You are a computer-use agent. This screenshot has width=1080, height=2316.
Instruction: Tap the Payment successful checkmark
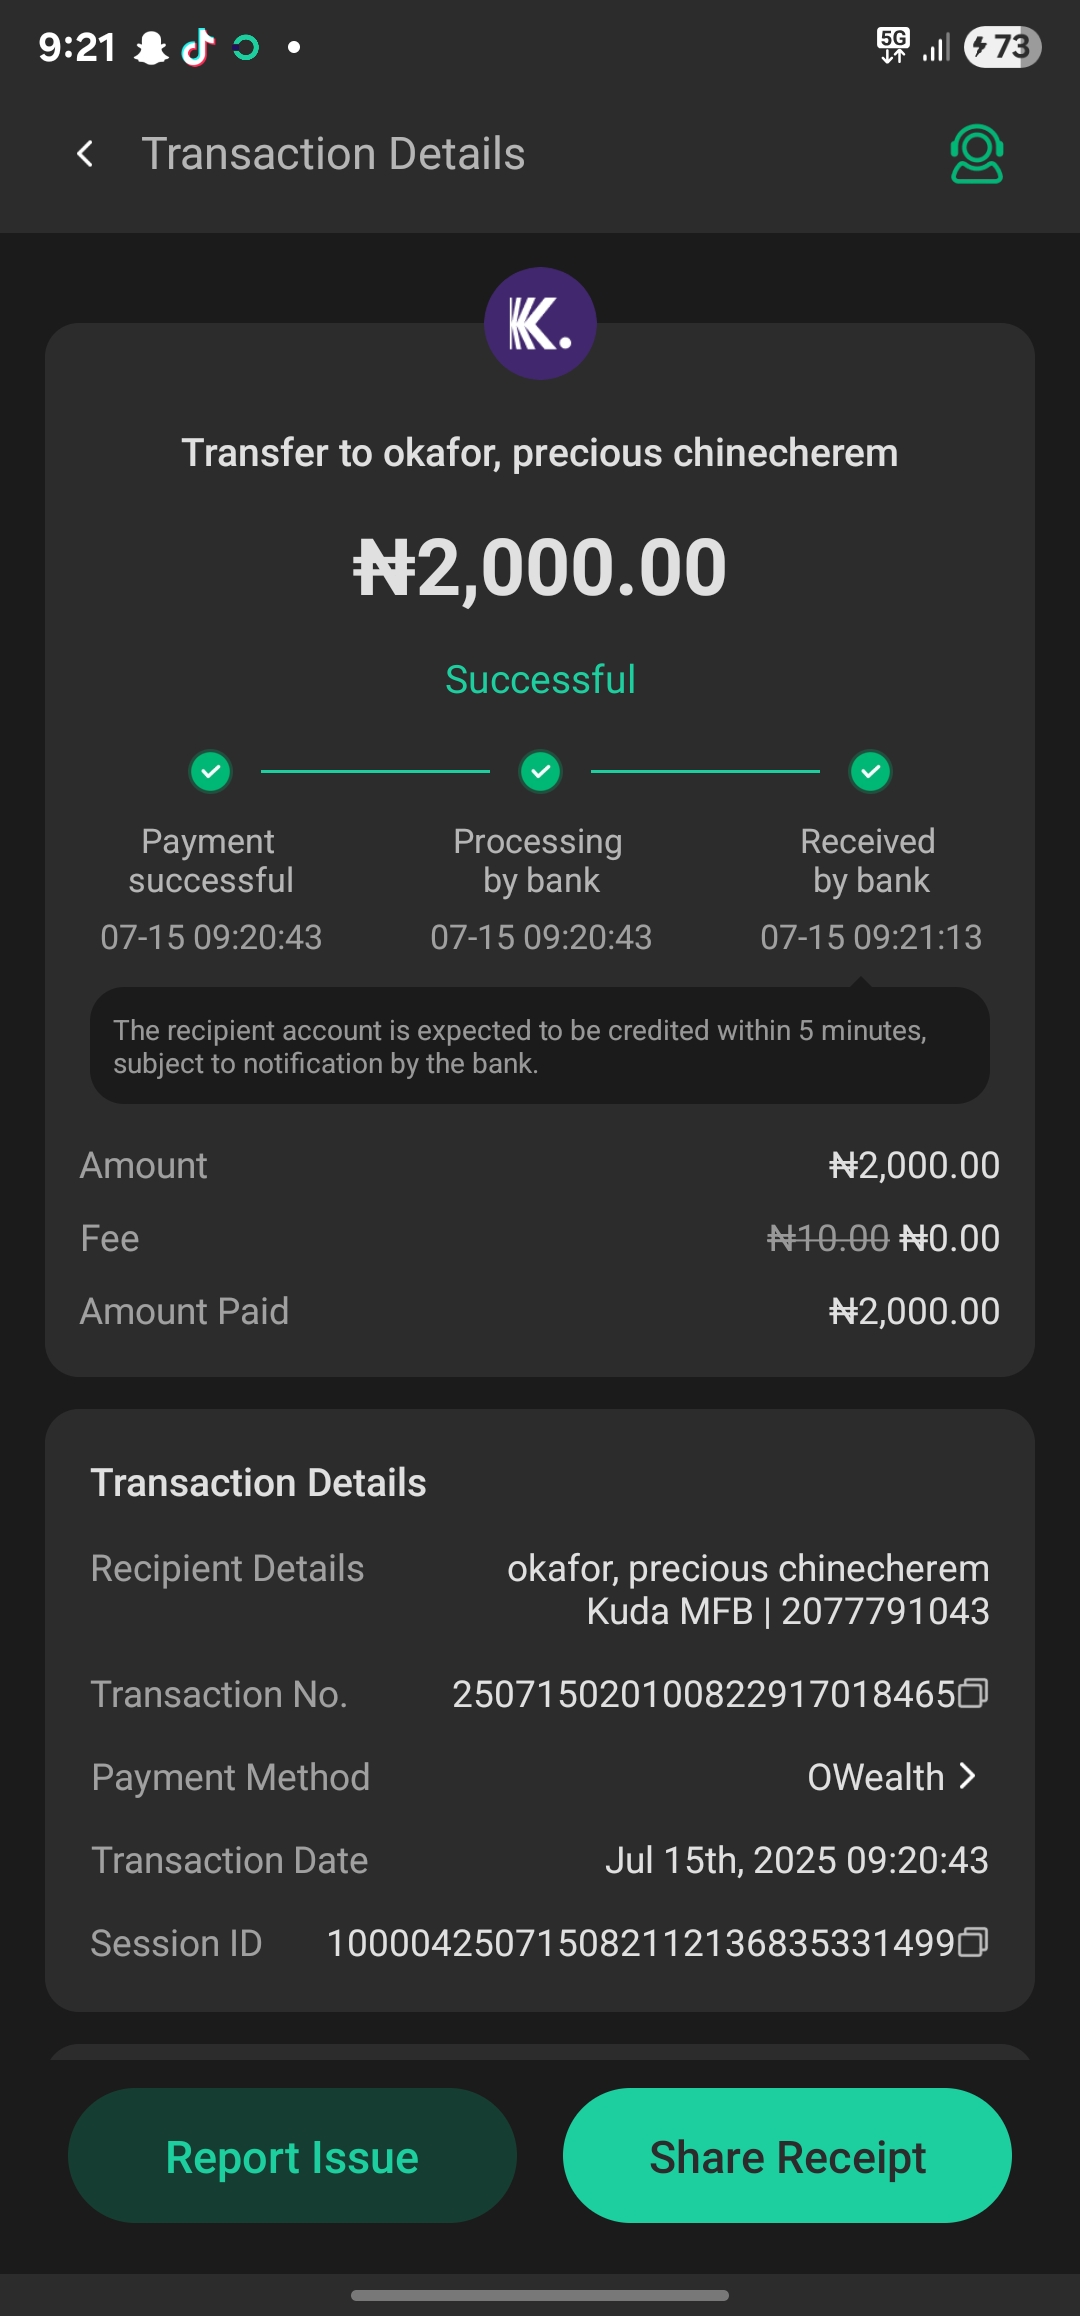pyautogui.click(x=211, y=771)
